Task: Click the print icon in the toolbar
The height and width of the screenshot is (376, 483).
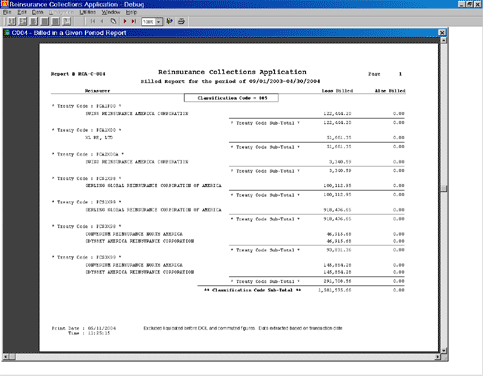Action: coord(181,21)
